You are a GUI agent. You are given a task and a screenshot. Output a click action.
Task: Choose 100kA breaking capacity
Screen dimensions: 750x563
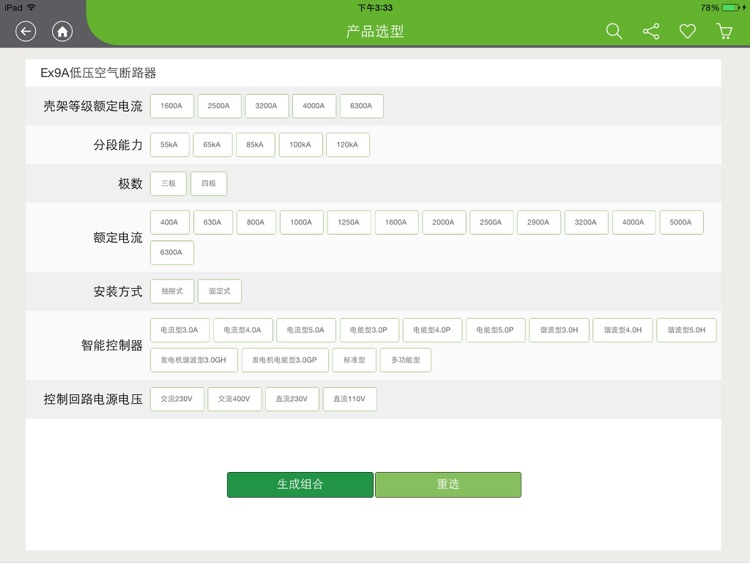click(300, 144)
